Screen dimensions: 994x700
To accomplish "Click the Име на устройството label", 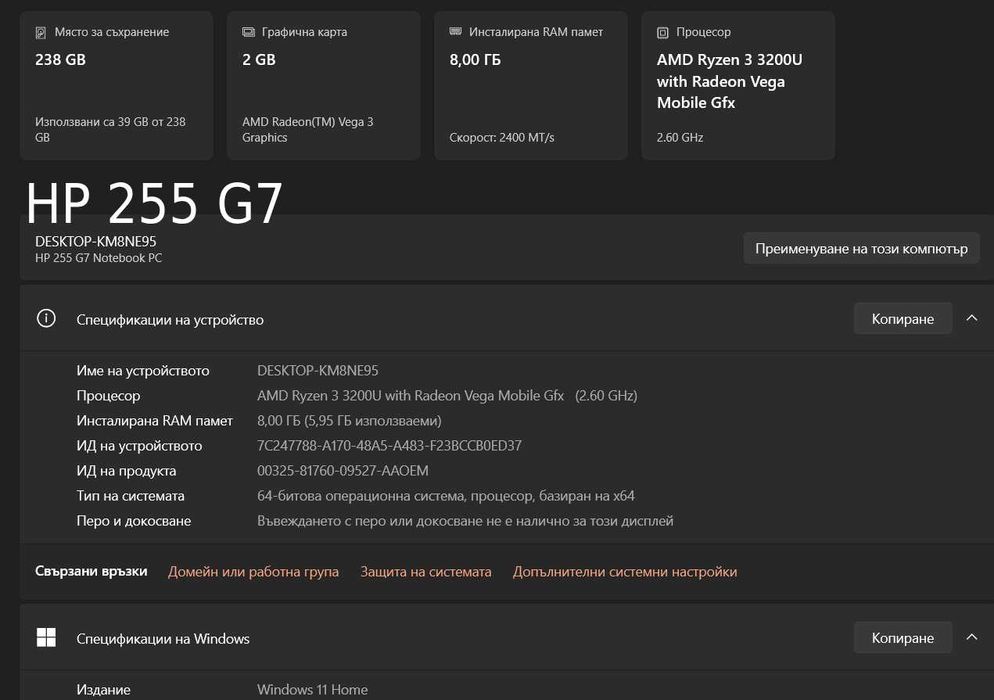I will coord(143,370).
